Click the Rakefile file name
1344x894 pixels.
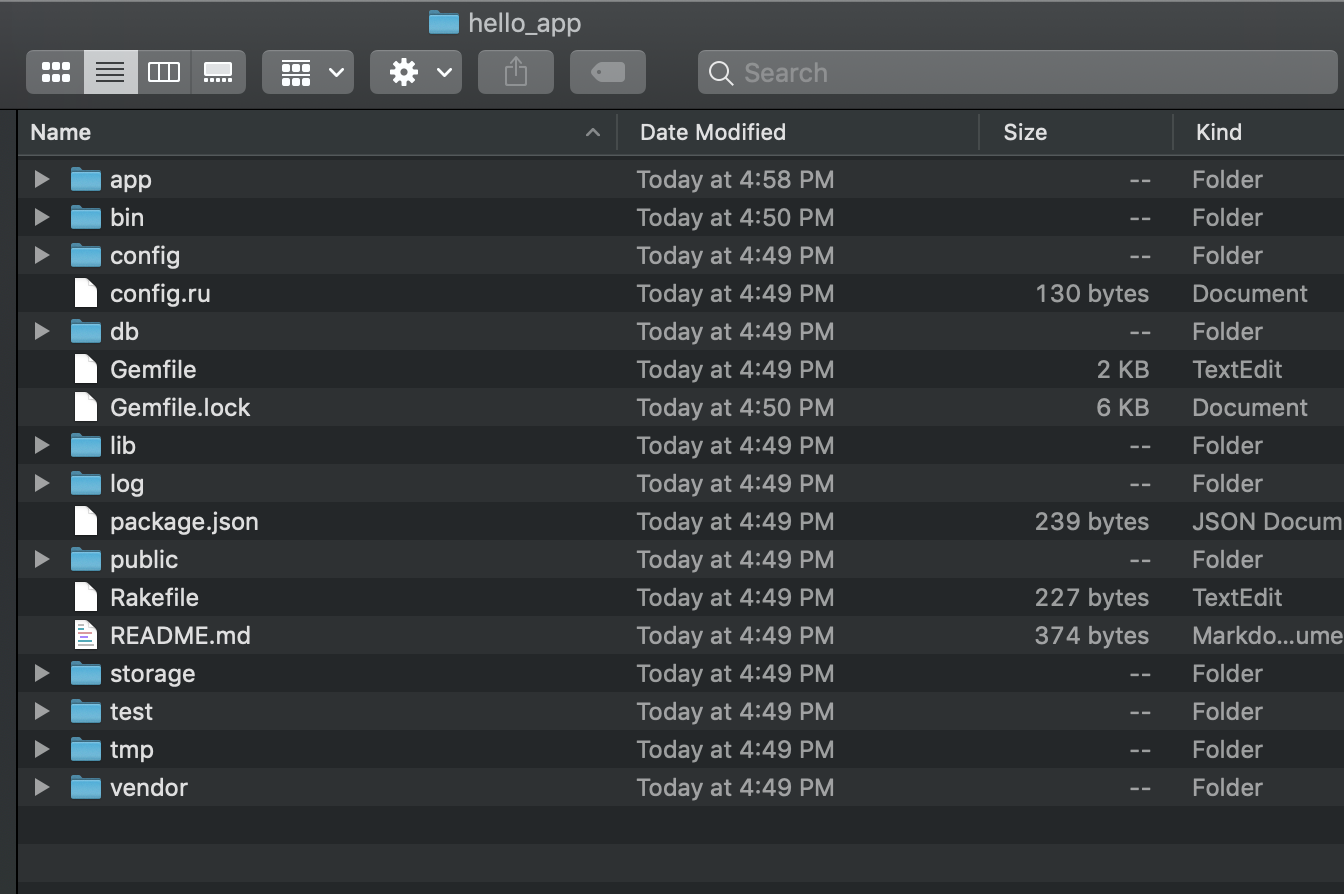tap(154, 597)
